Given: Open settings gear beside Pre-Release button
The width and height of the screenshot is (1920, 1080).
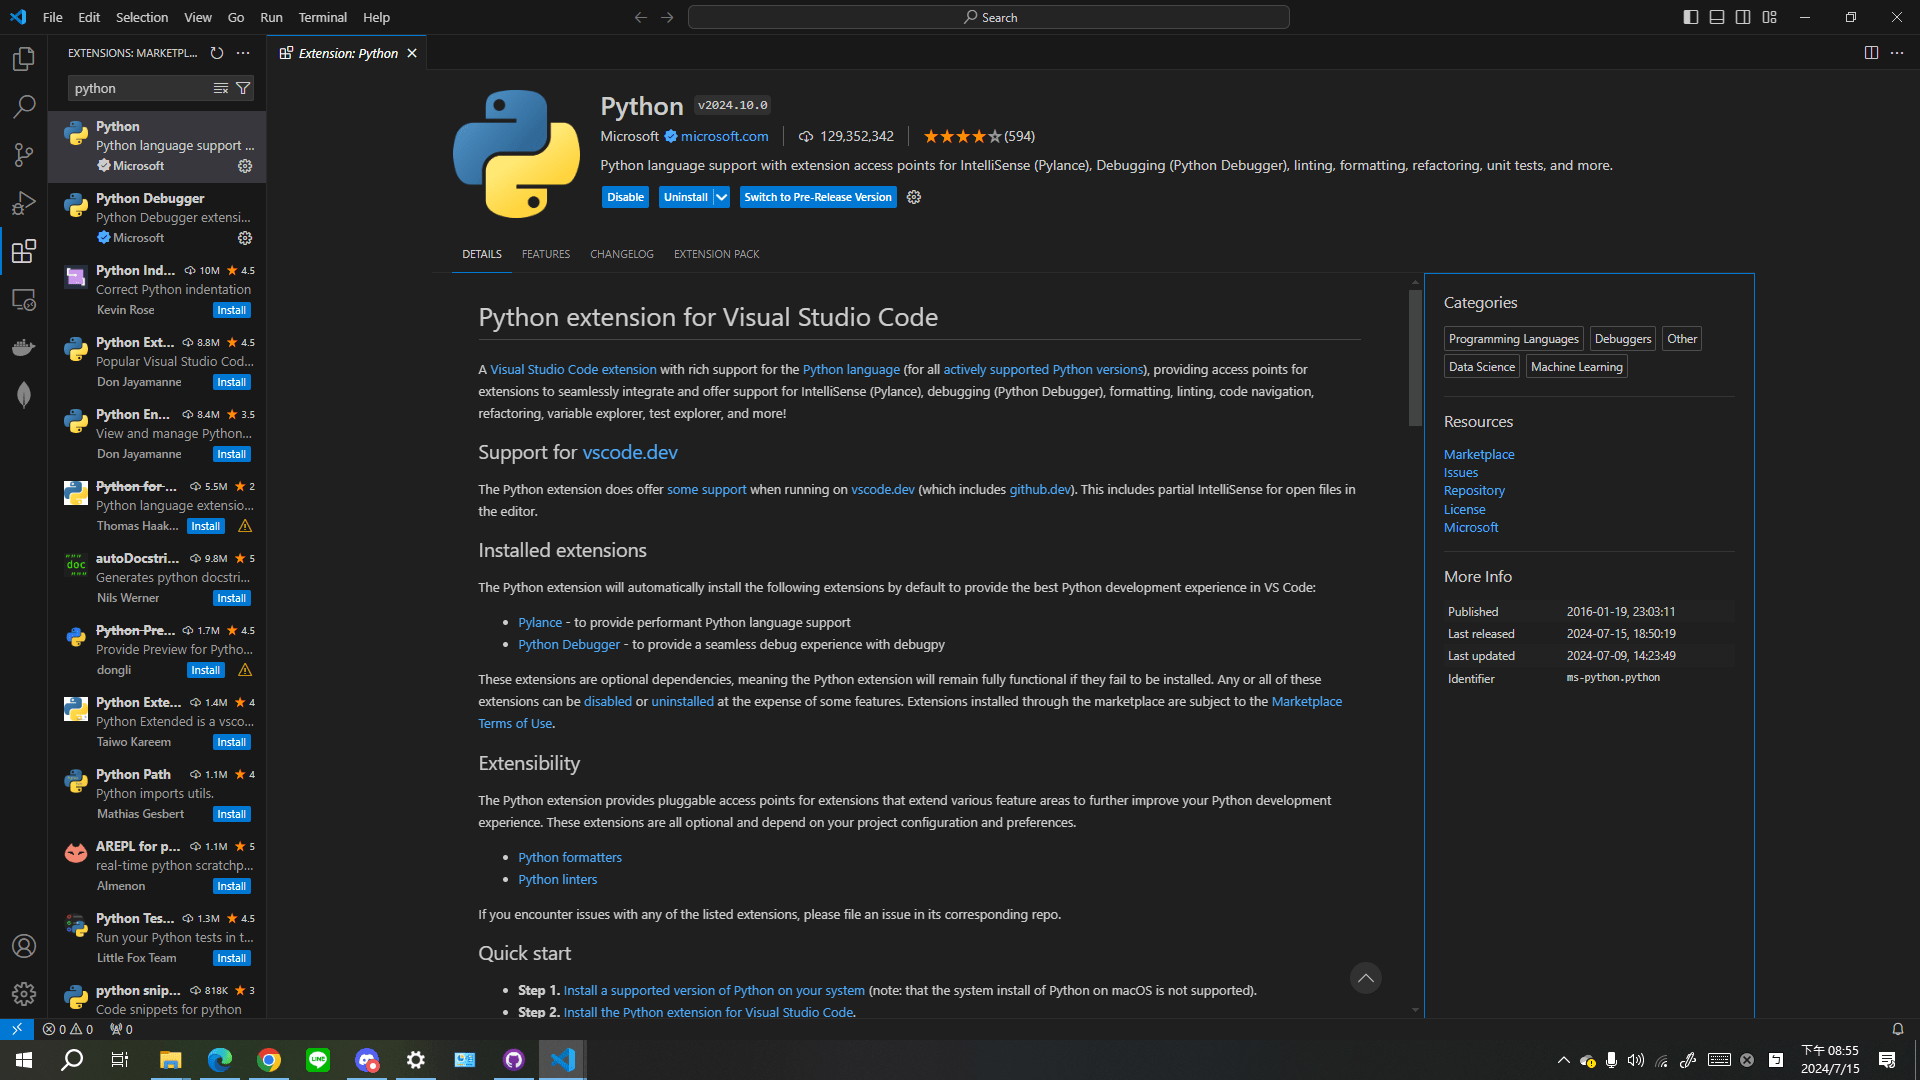Looking at the screenshot, I should point(914,197).
